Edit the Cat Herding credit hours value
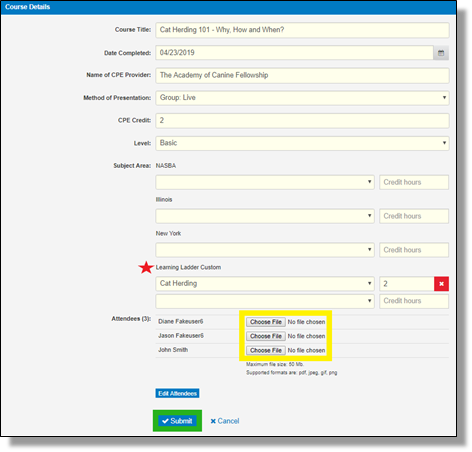 click(x=406, y=284)
